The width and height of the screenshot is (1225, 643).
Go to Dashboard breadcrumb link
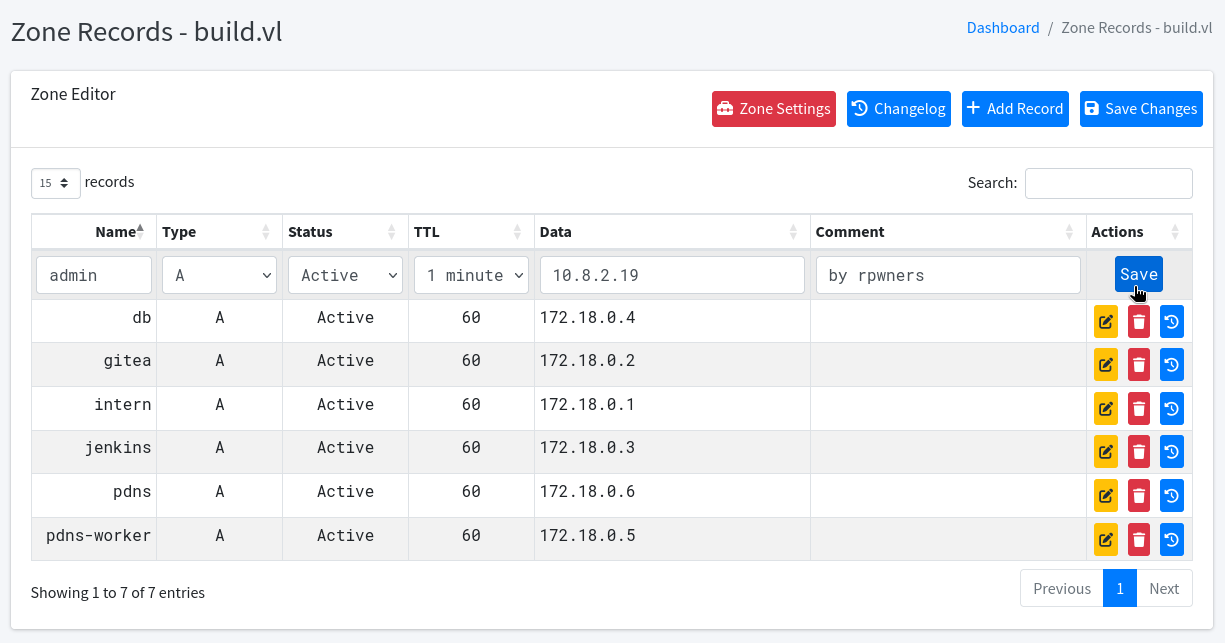point(1003,28)
